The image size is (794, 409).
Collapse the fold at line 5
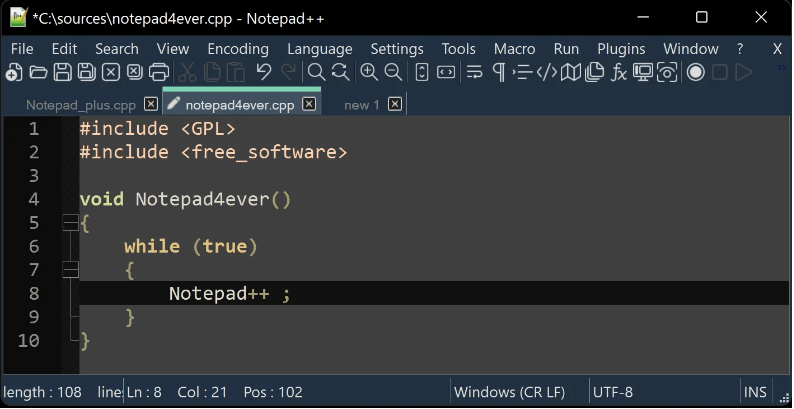click(x=70, y=223)
